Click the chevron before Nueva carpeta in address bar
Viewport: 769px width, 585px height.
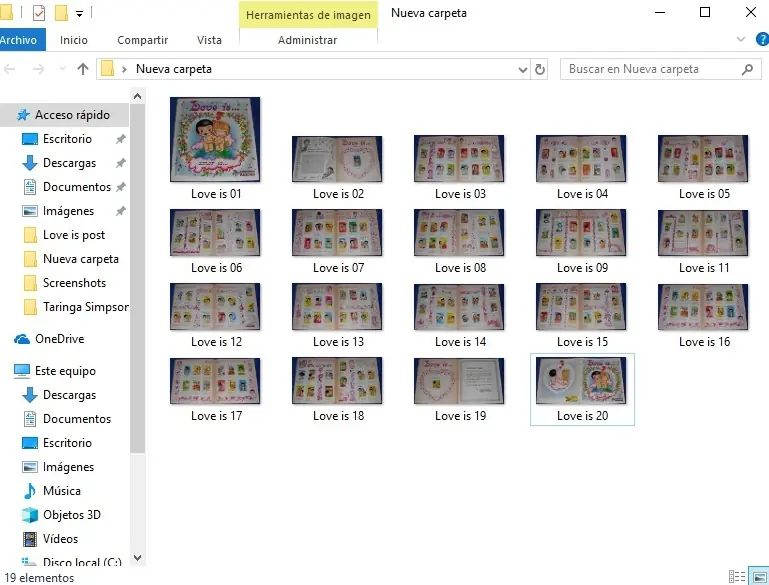124,69
